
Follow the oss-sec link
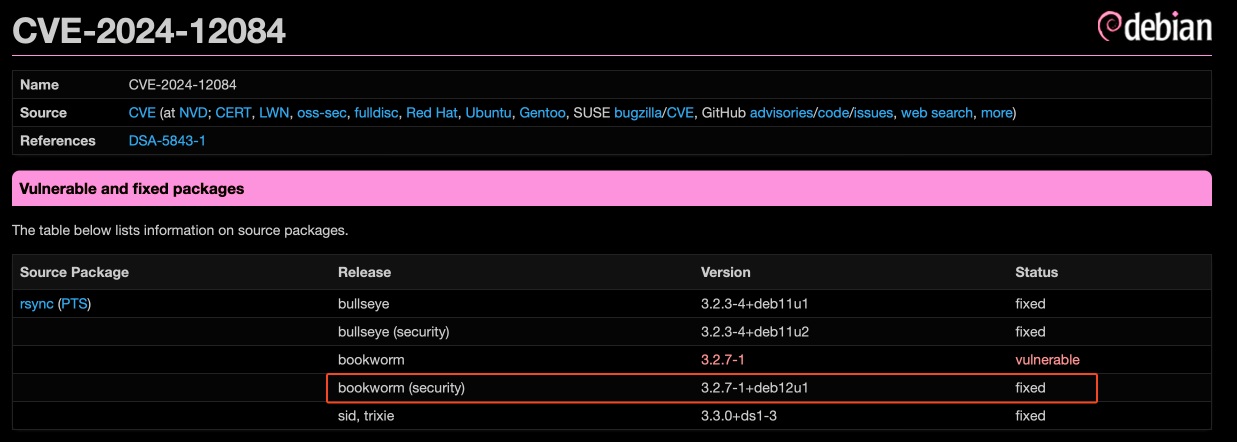321,113
